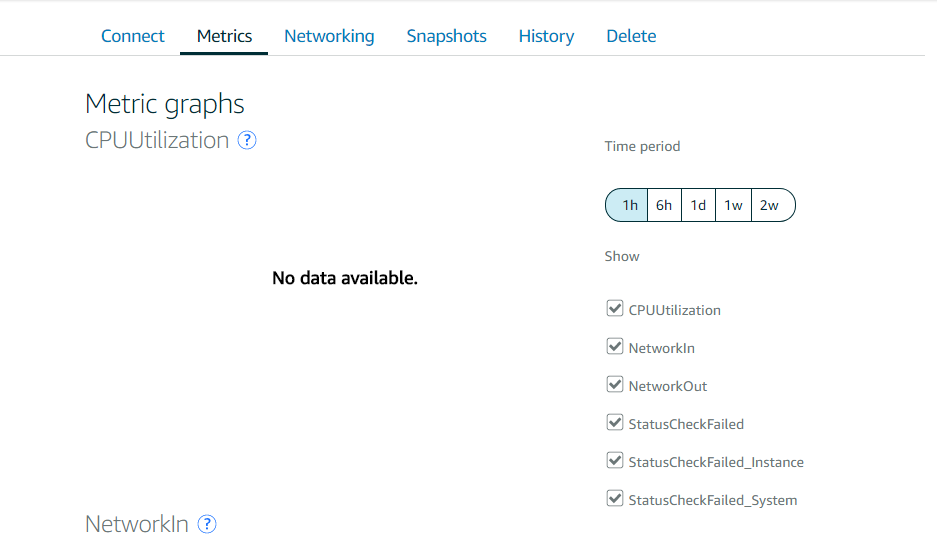Go to the Snapshots tab
This screenshot has width=937, height=546.
[446, 36]
